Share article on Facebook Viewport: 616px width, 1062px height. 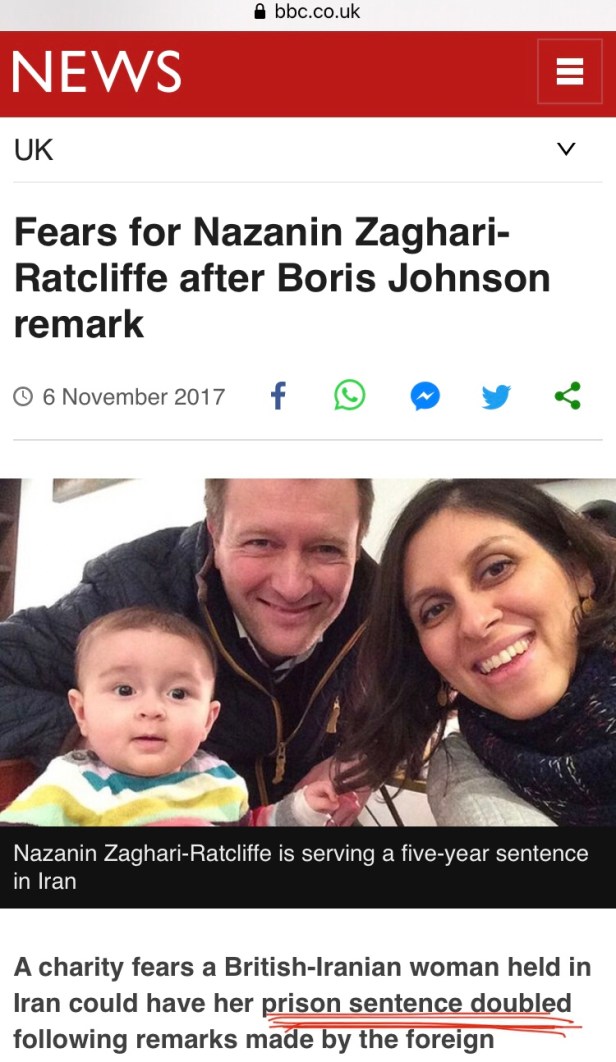(x=278, y=396)
